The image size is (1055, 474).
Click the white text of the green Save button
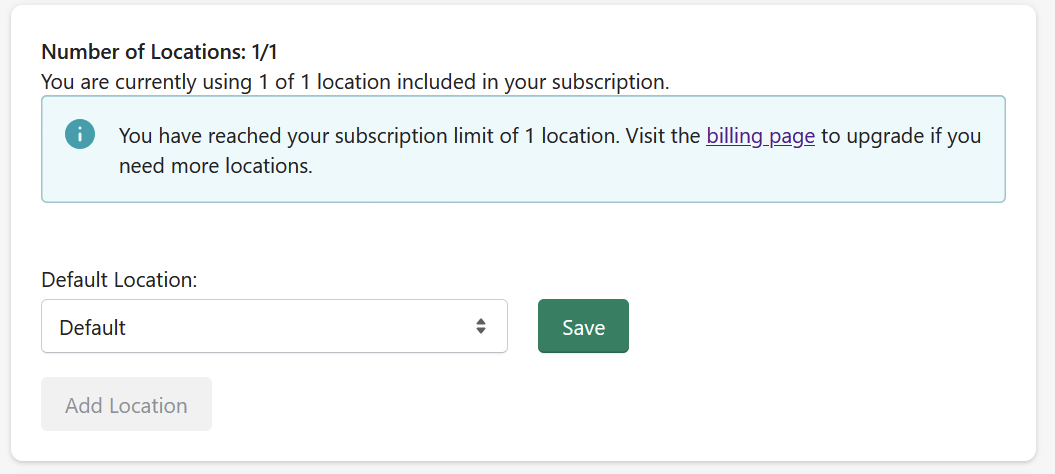point(583,327)
